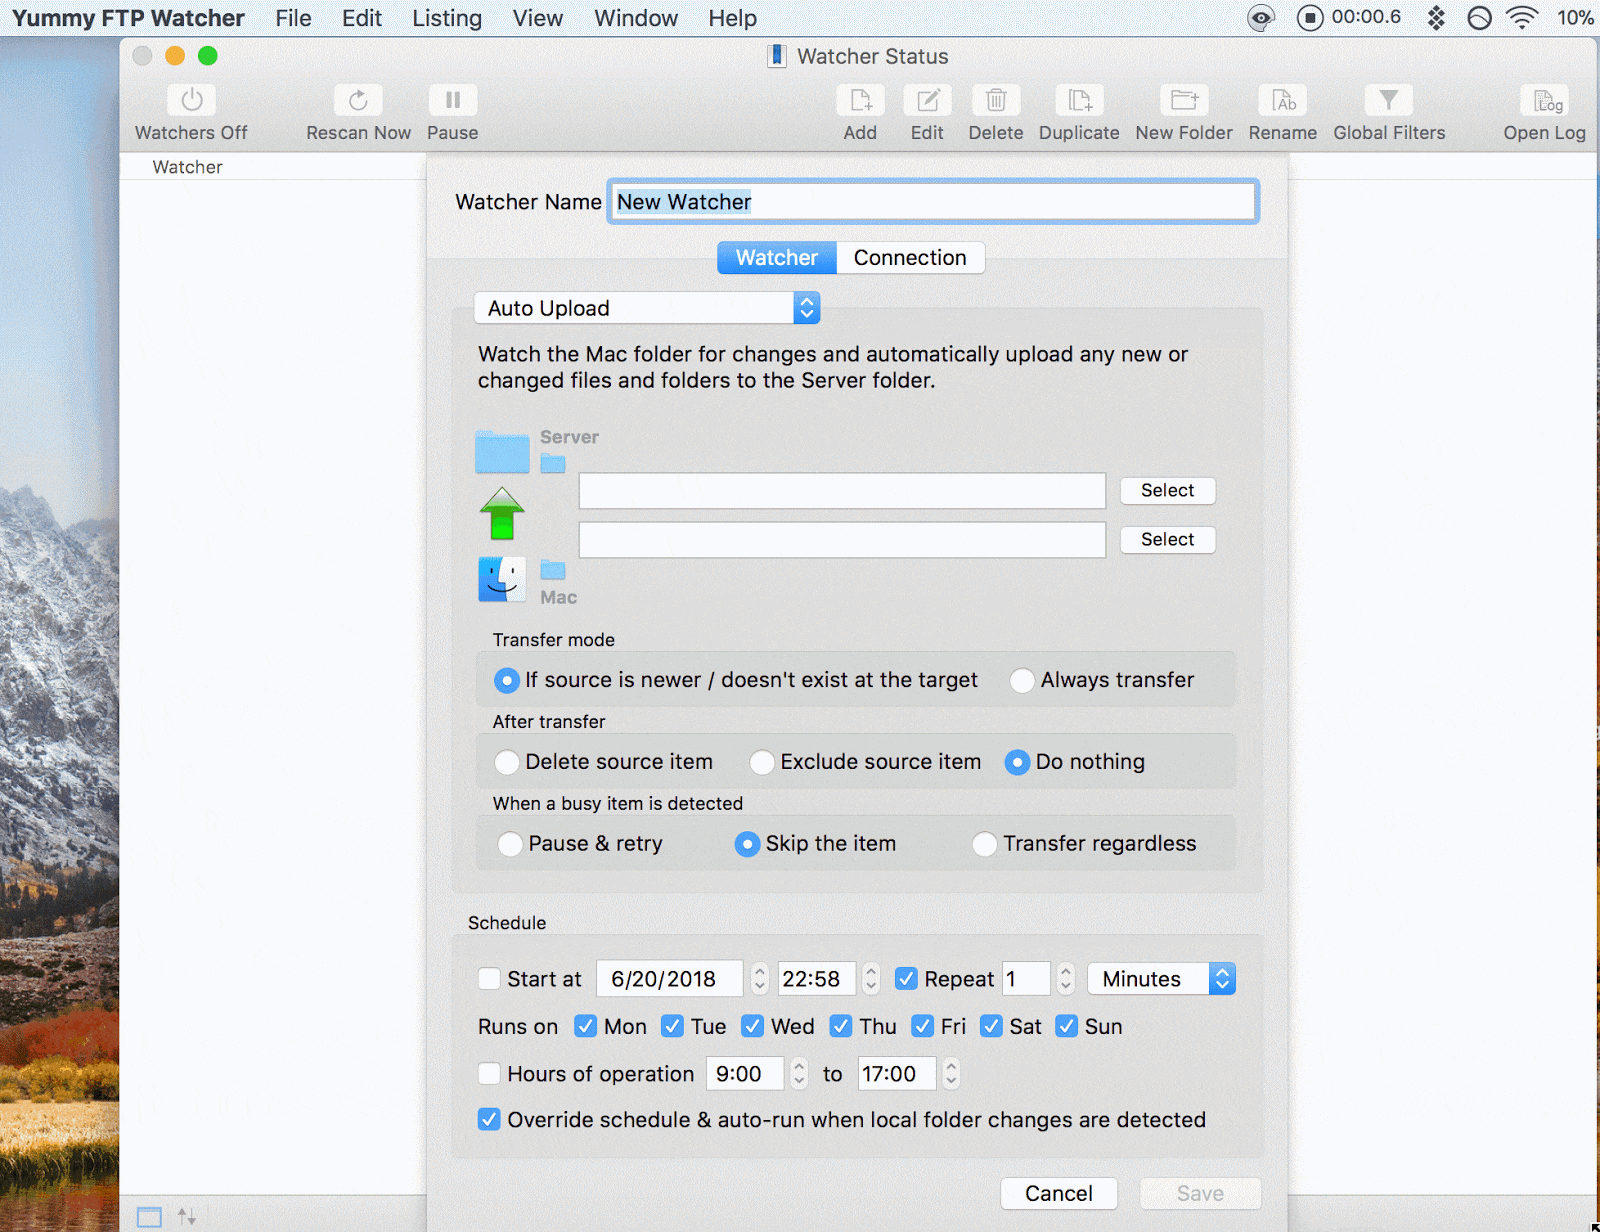Image resolution: width=1600 pixels, height=1232 pixels.
Task: Choose Exclude source item option
Action: pyautogui.click(x=762, y=762)
